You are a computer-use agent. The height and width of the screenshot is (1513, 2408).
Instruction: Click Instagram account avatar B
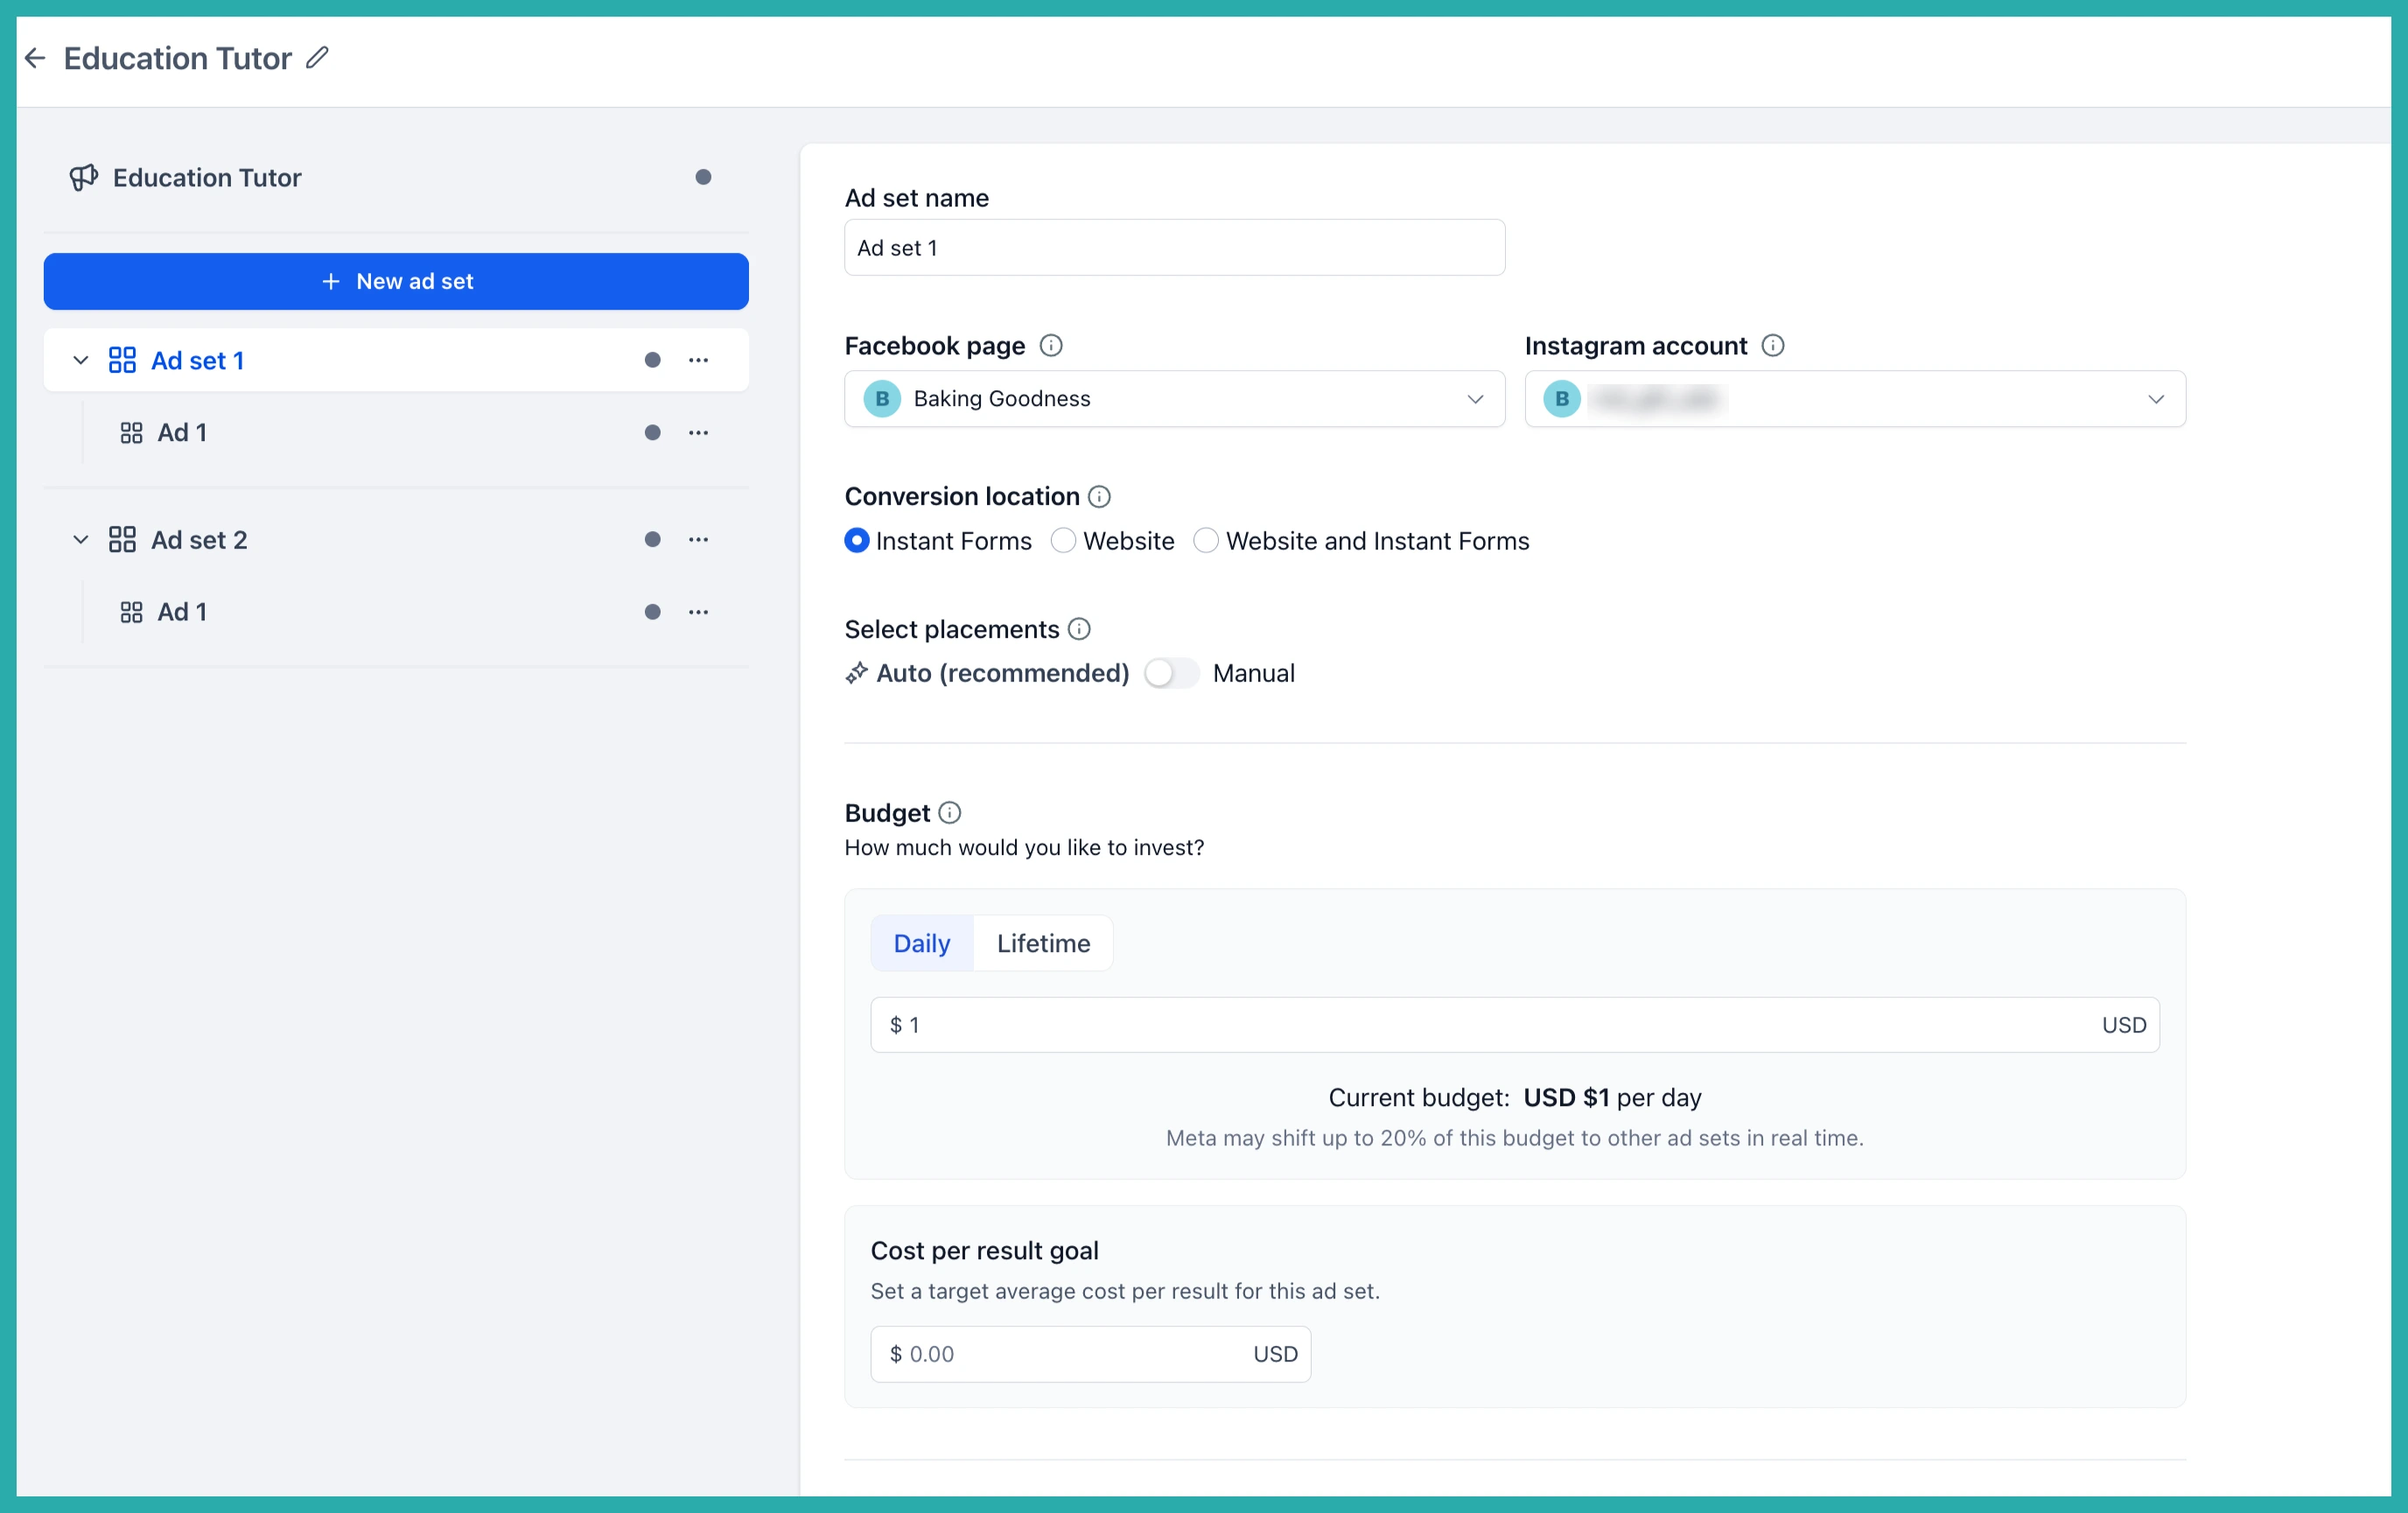pyautogui.click(x=1561, y=399)
